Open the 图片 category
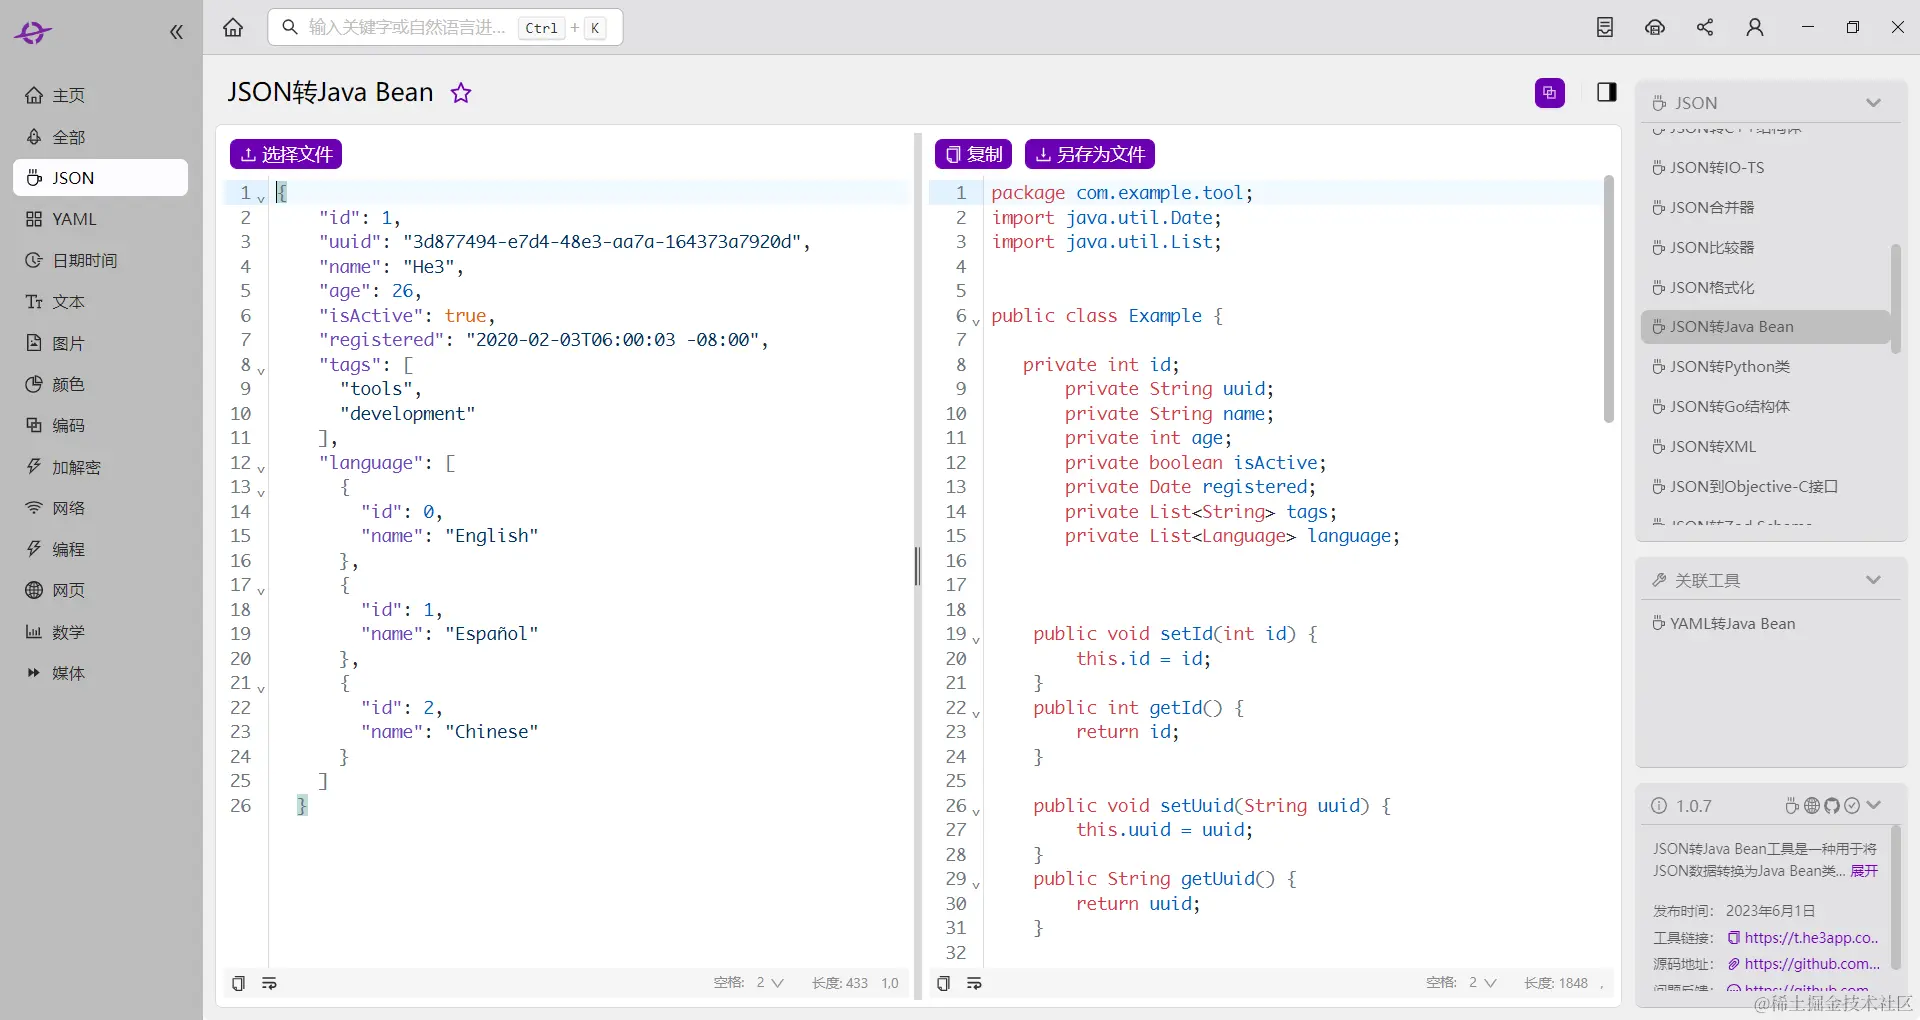 click(x=100, y=343)
